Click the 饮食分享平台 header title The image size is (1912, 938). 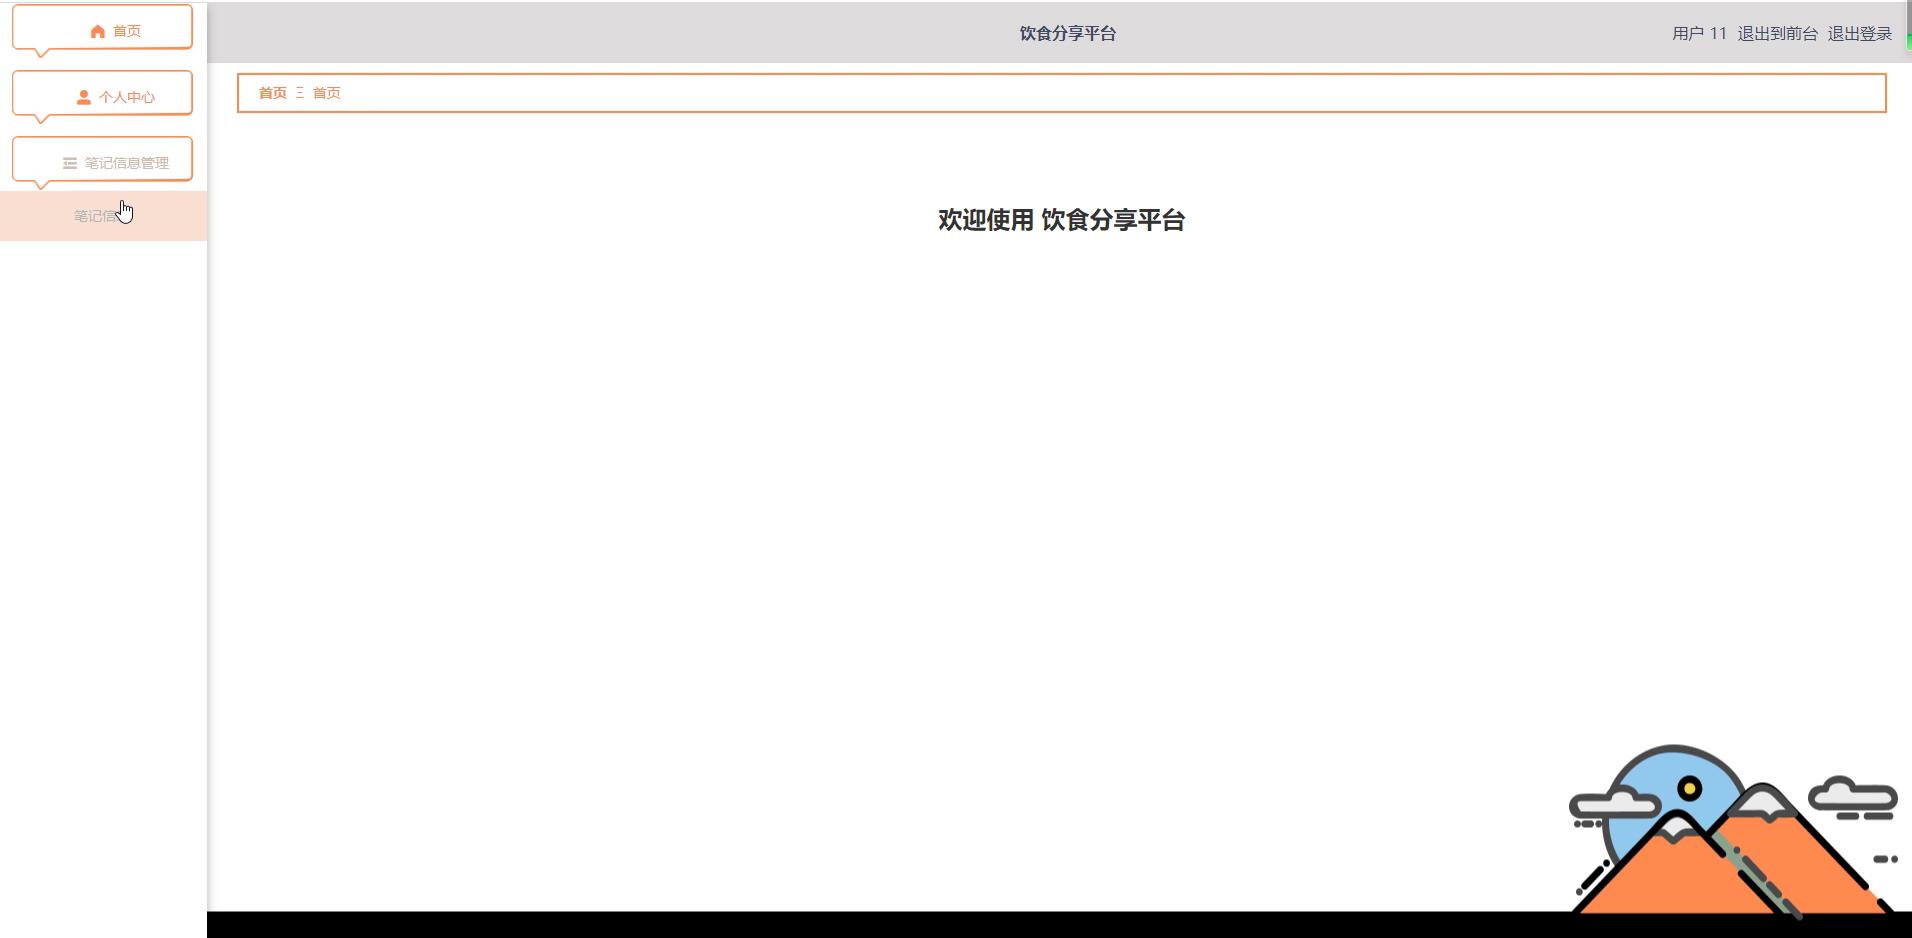click(1068, 34)
